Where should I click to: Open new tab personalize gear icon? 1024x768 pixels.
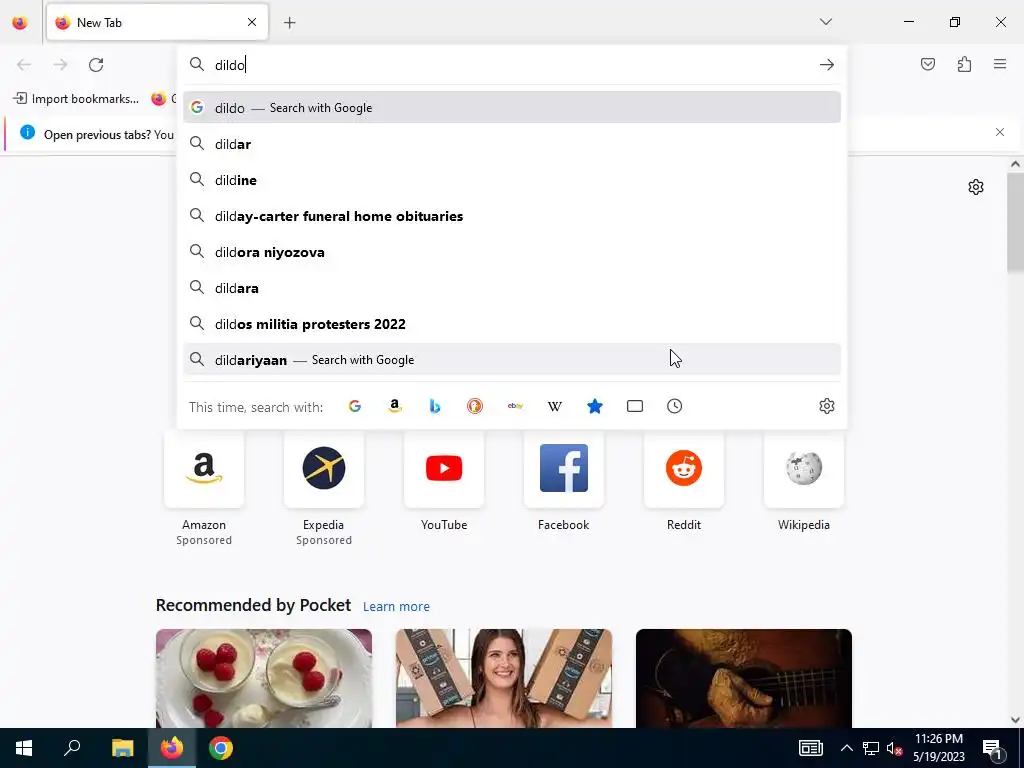(976, 187)
